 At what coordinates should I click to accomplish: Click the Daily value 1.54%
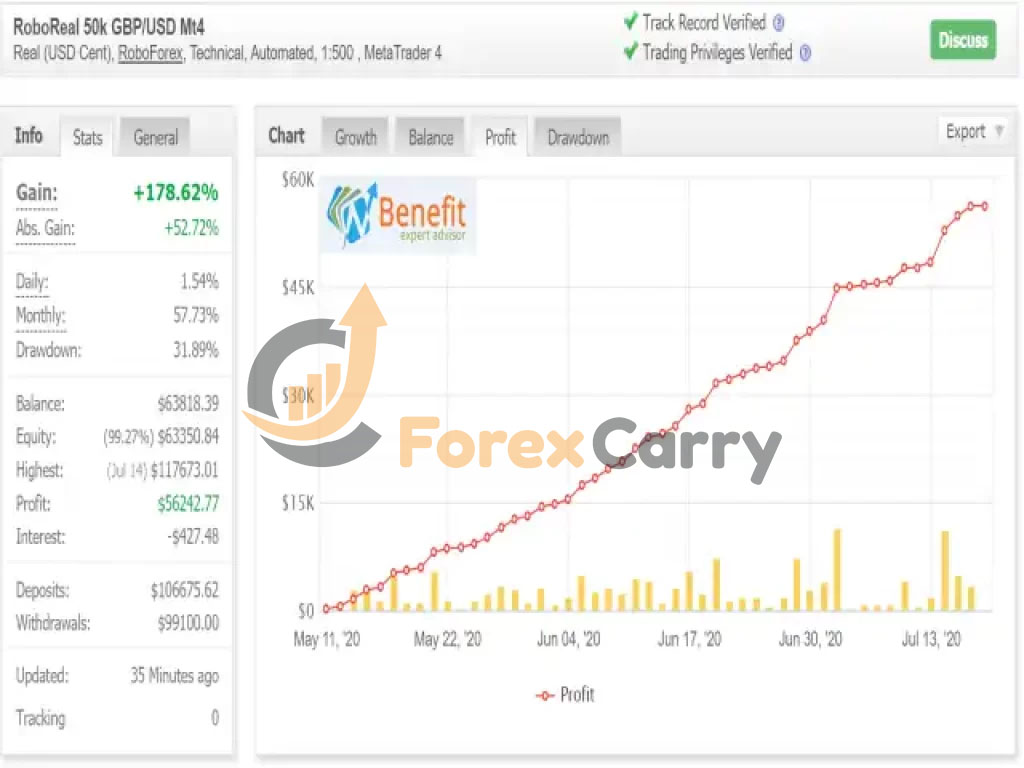199,281
